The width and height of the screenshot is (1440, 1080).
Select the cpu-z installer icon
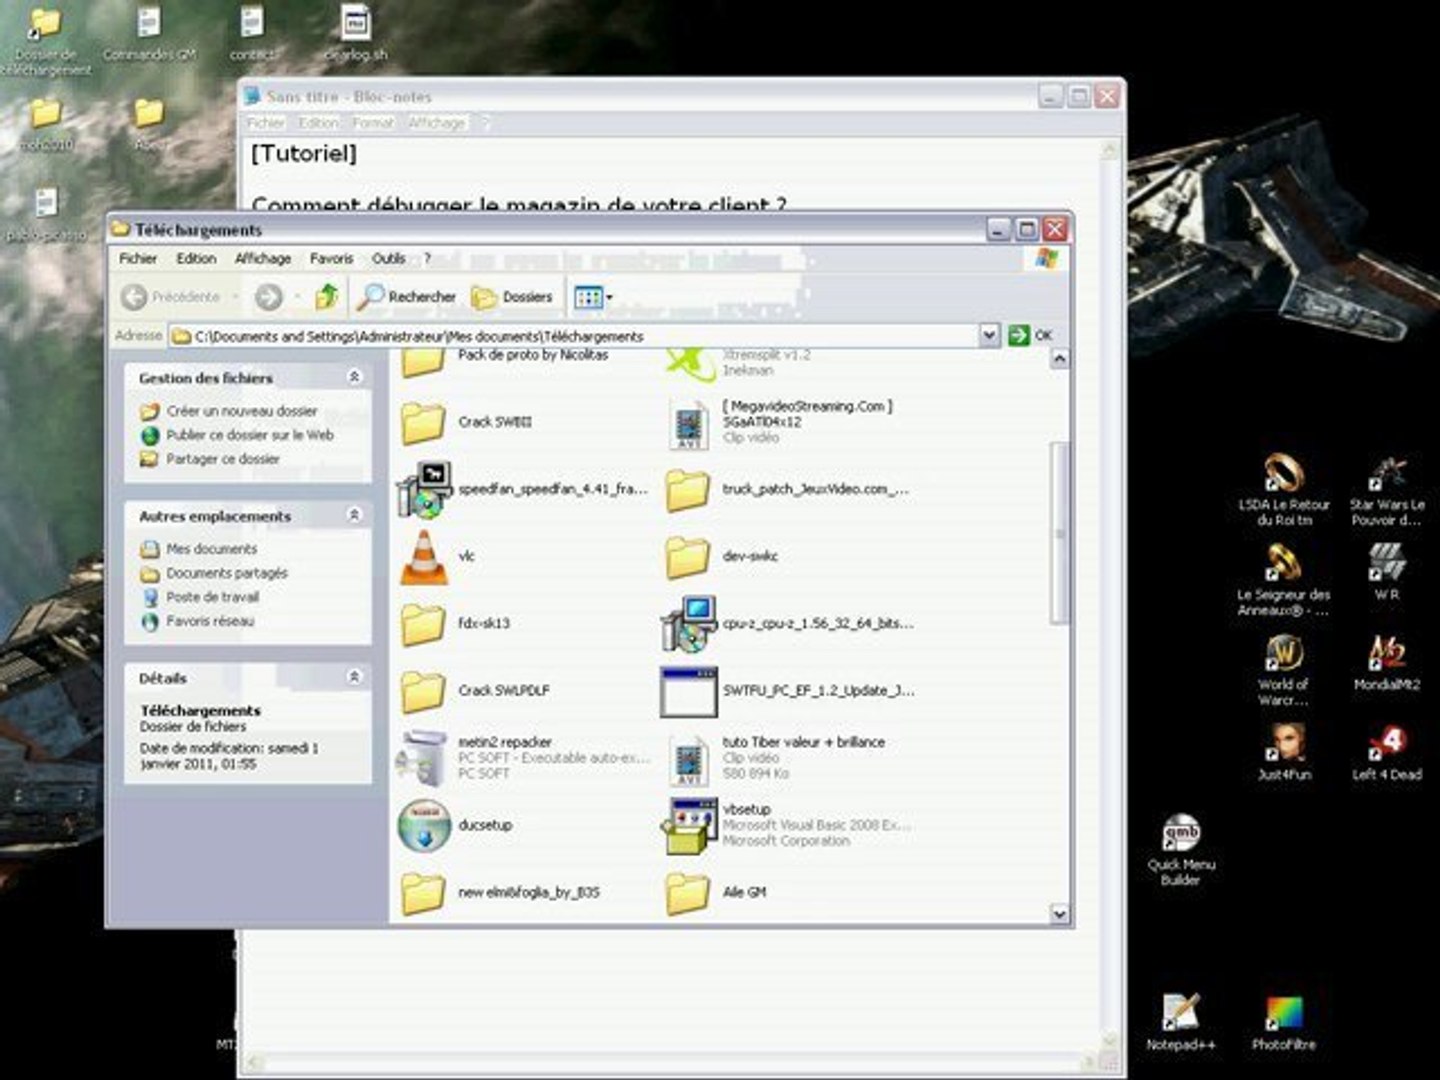689,623
